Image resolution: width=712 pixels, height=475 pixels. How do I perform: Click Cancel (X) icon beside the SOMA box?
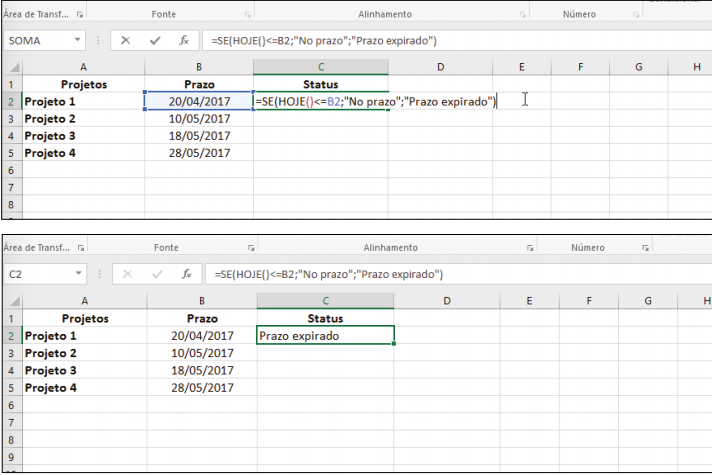pyautogui.click(x=125, y=41)
